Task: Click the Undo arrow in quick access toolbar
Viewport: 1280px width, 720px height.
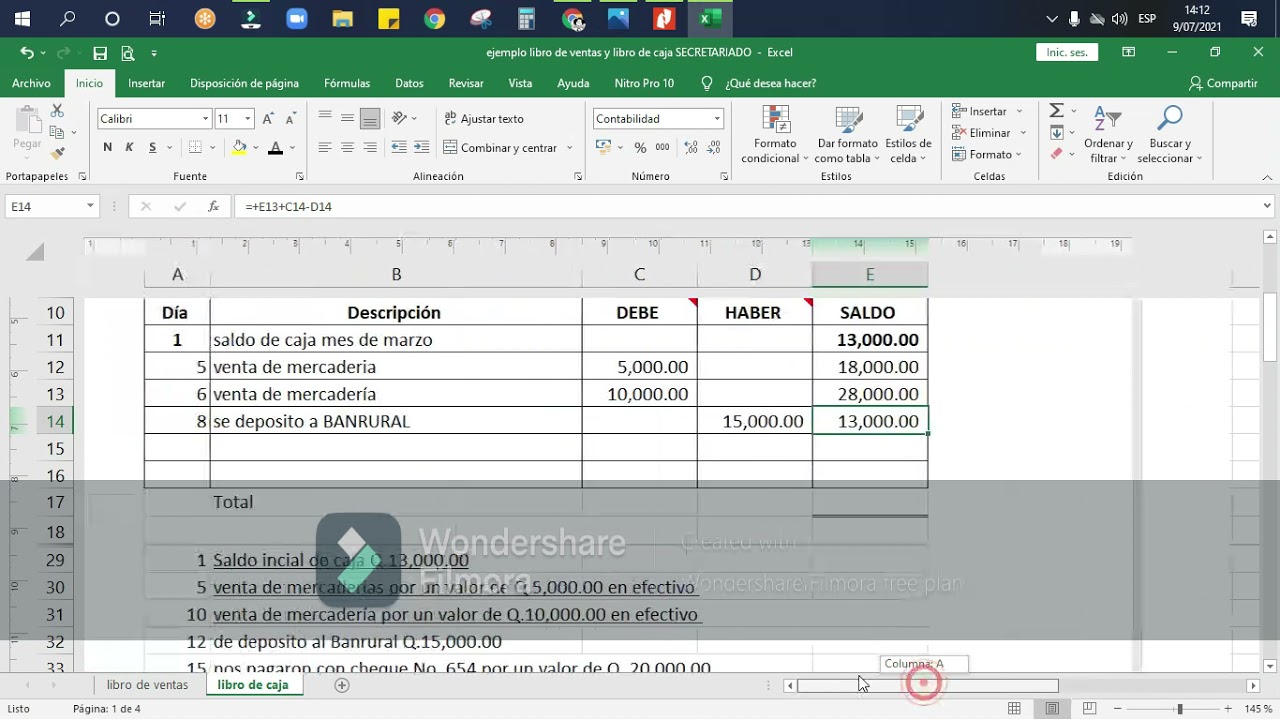Action: 27,53
